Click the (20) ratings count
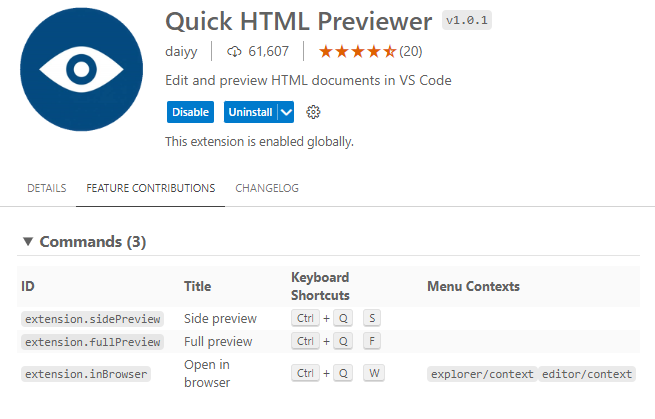 (x=411, y=51)
